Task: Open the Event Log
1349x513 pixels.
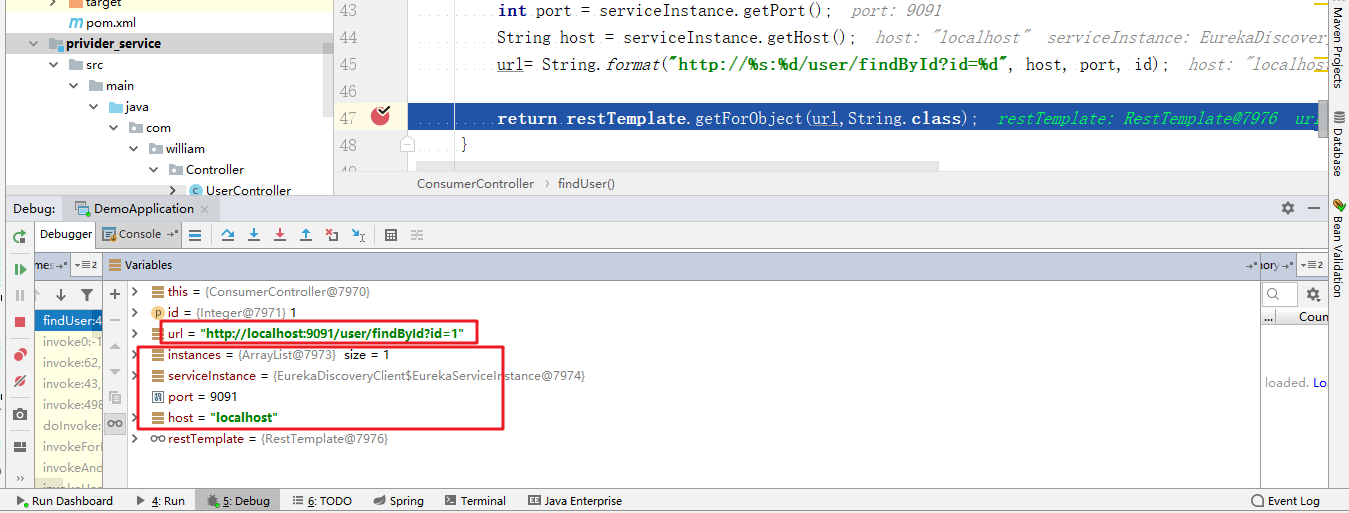Action: [x=1286, y=501]
